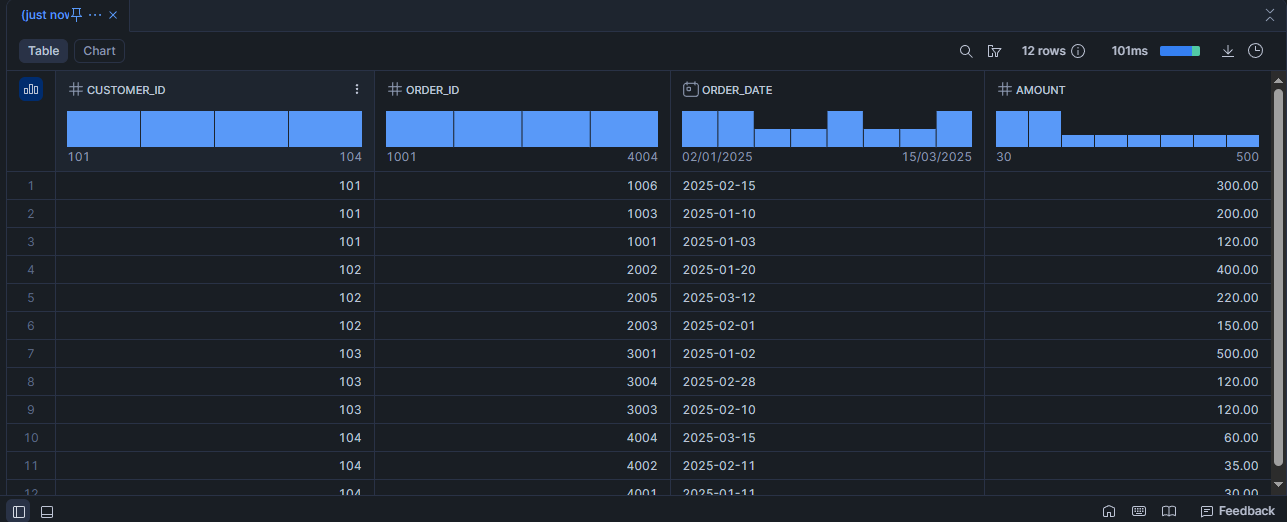Search within the query results
Image resolution: width=1287 pixels, height=522 pixels.
point(966,51)
